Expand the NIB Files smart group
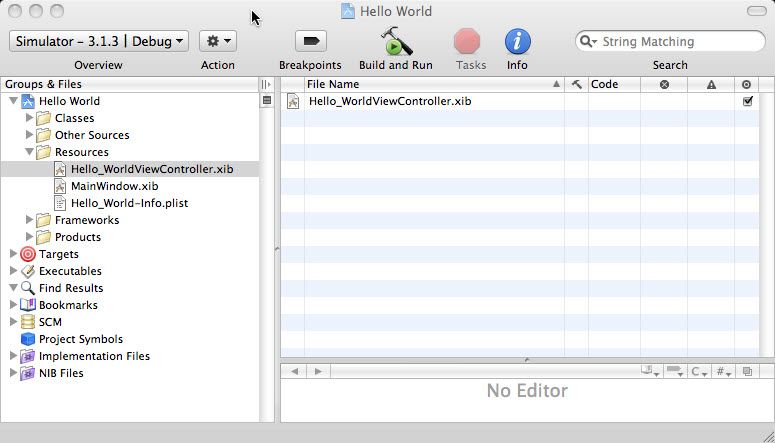775x443 pixels. pyautogui.click(x=13, y=373)
